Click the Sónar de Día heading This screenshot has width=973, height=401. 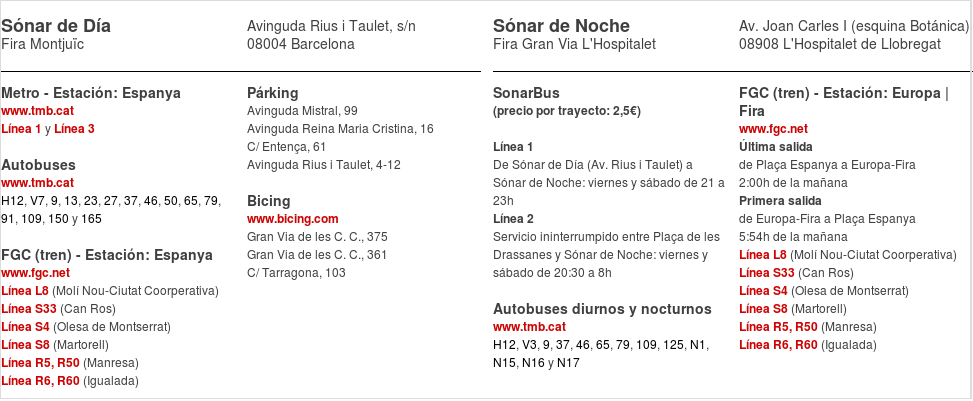pos(56,26)
